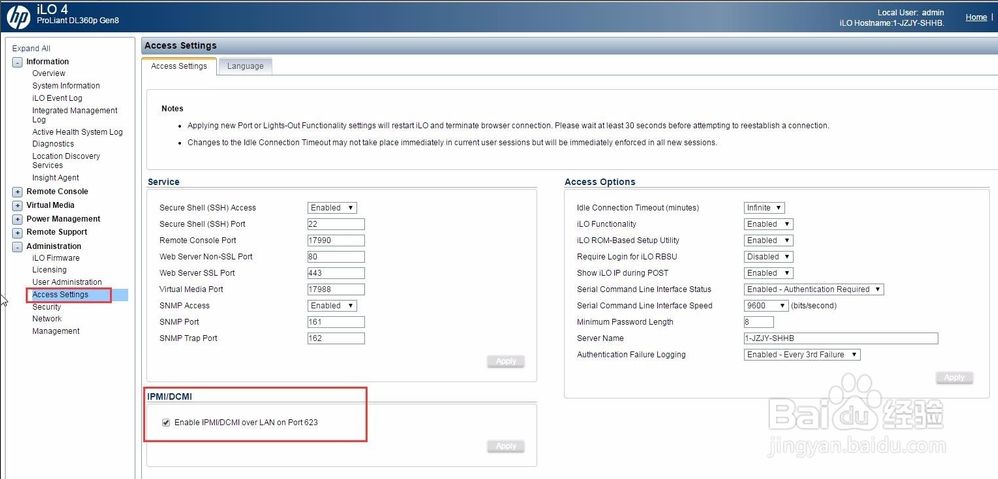Viewport: 998px width, 479px height.
Task: Open Idle Connection Timeout dropdown
Action: point(764,208)
